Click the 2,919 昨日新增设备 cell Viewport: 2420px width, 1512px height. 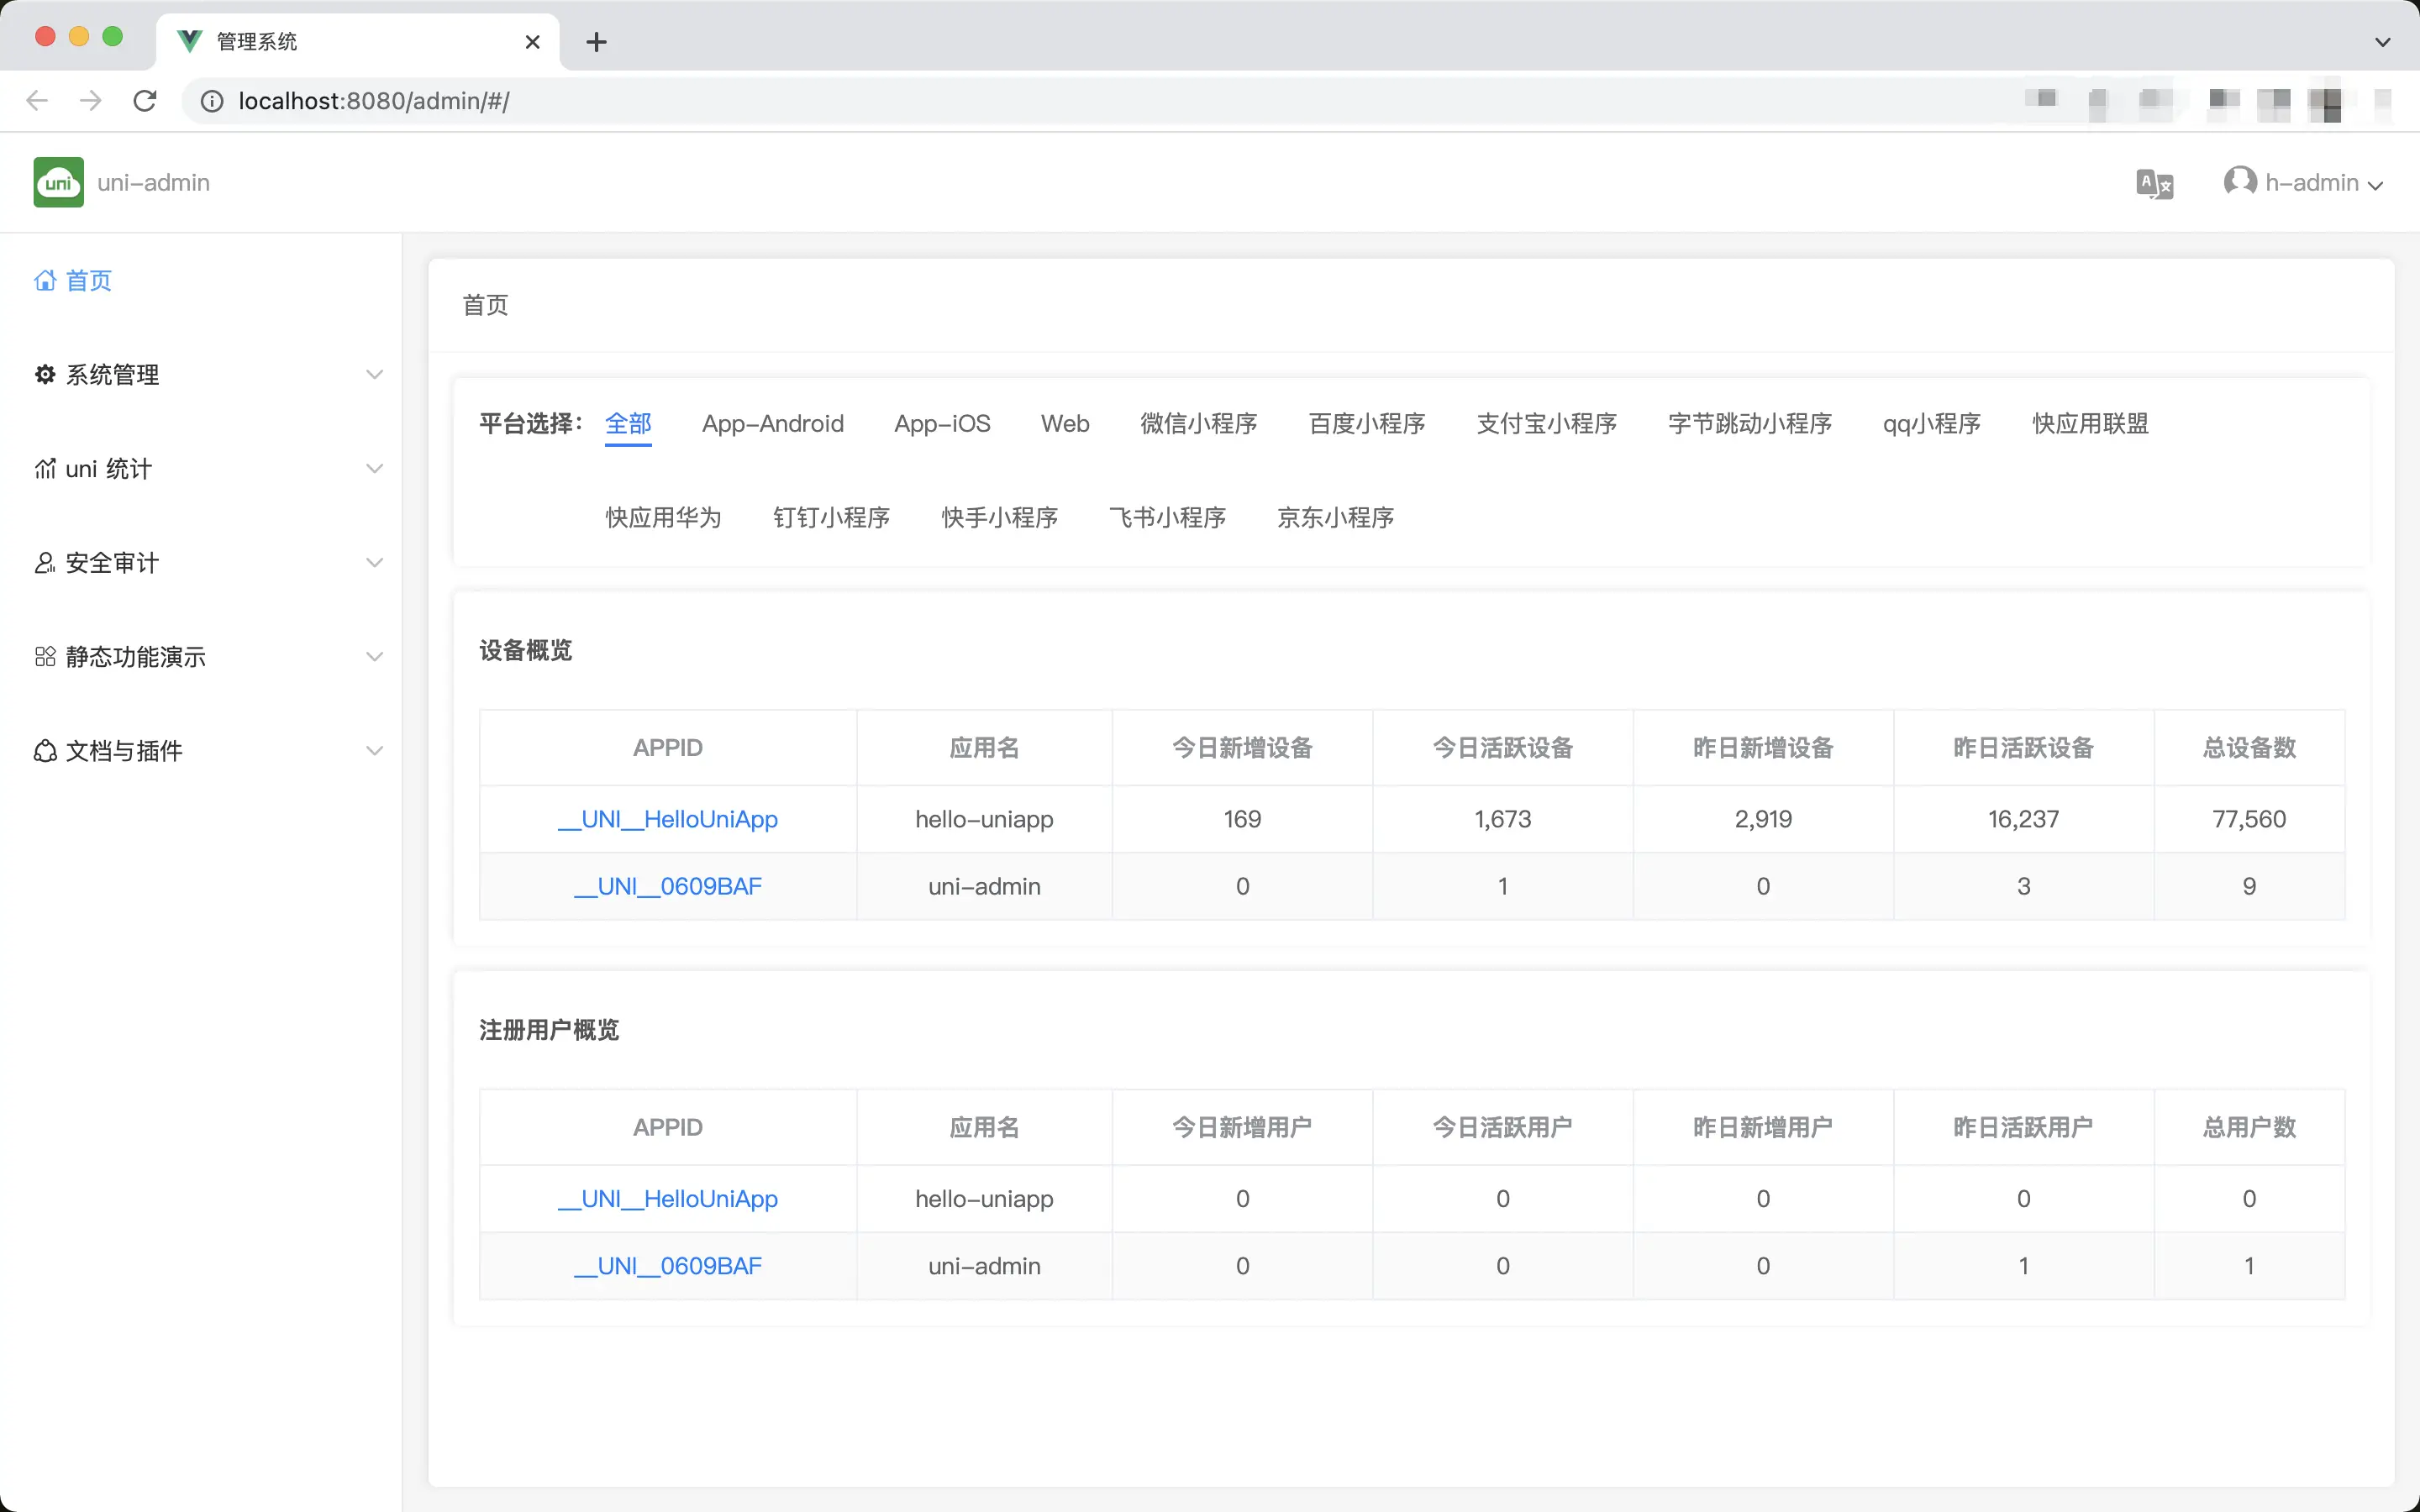coord(1763,819)
